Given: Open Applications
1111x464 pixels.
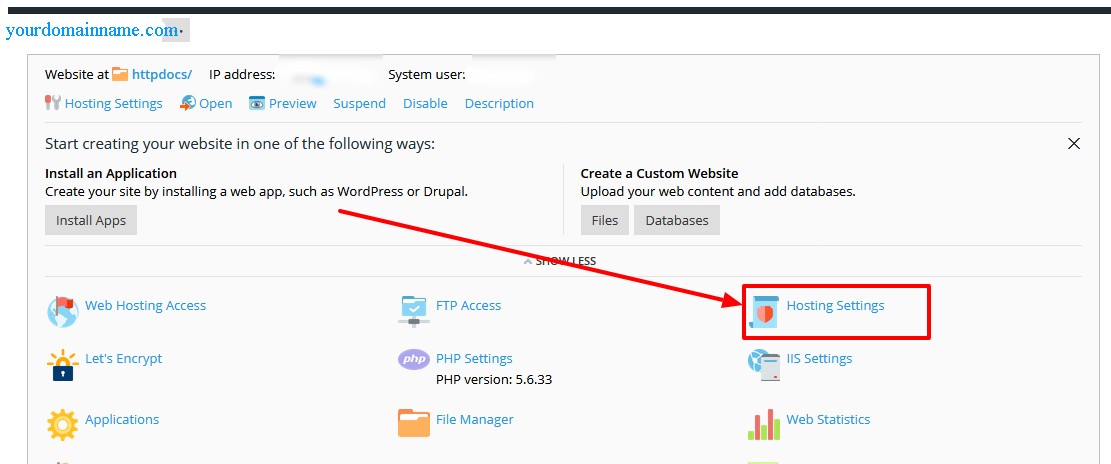Looking at the screenshot, I should point(122,419).
